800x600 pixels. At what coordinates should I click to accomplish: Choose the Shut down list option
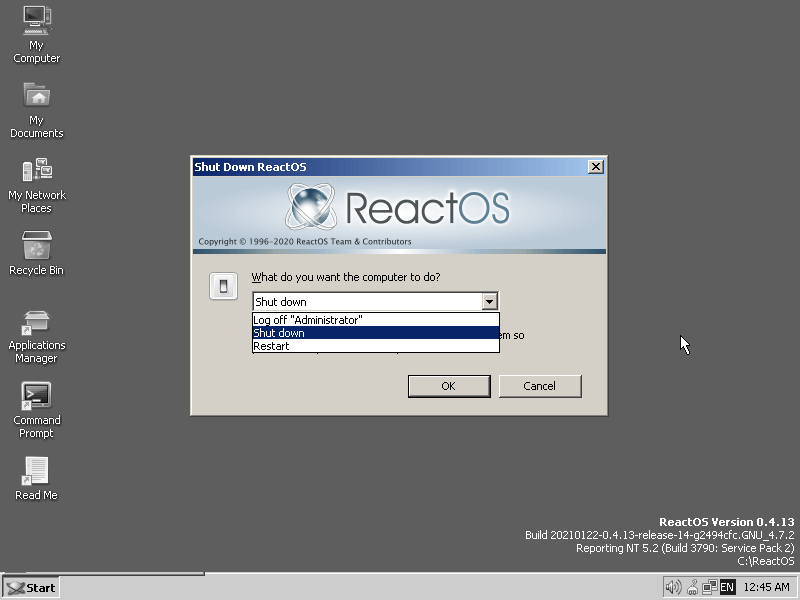tap(376, 333)
